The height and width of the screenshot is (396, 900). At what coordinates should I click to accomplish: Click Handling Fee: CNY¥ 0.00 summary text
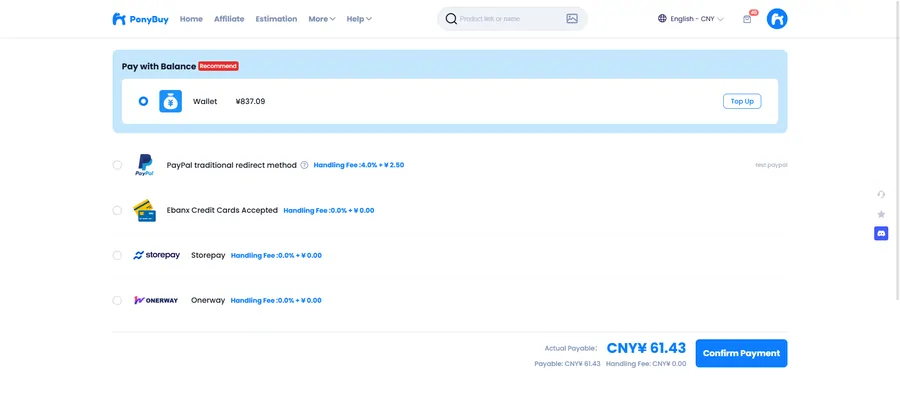click(646, 364)
